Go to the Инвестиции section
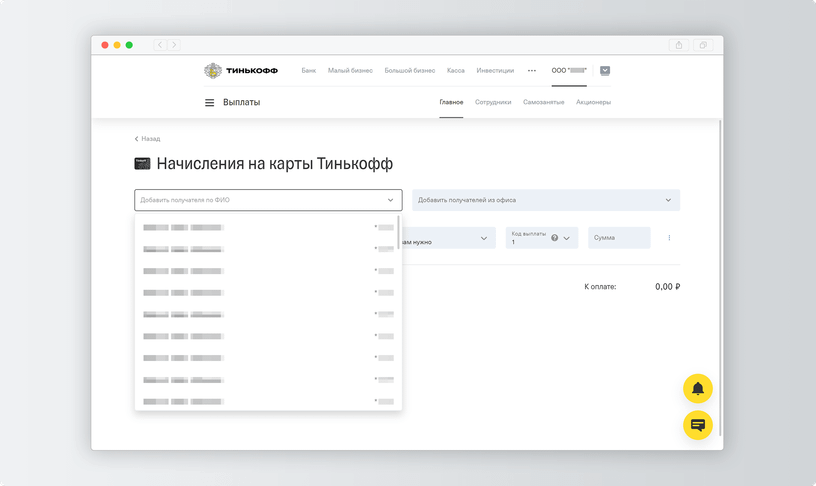Screen dimensions: 816x486 click(495, 70)
